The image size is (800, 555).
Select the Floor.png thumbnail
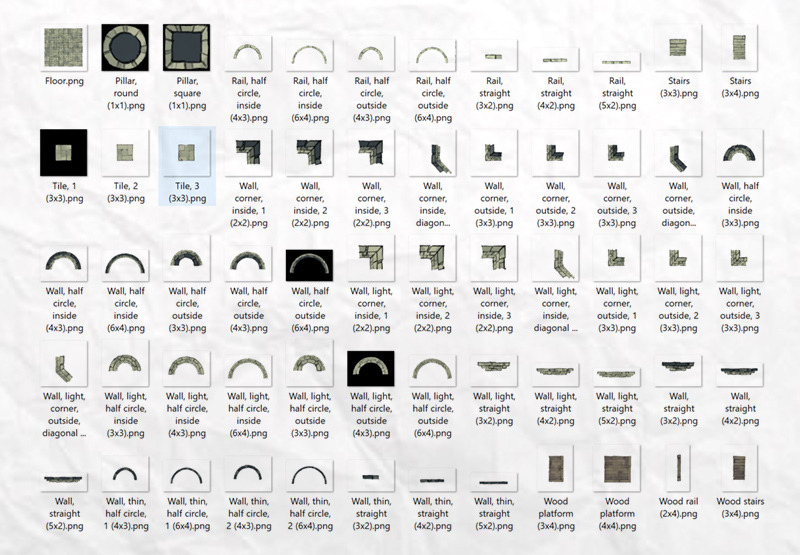point(64,47)
